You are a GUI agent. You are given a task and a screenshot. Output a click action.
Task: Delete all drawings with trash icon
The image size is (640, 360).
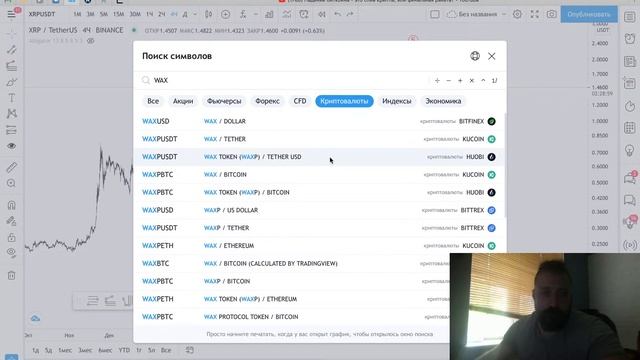click(11, 276)
